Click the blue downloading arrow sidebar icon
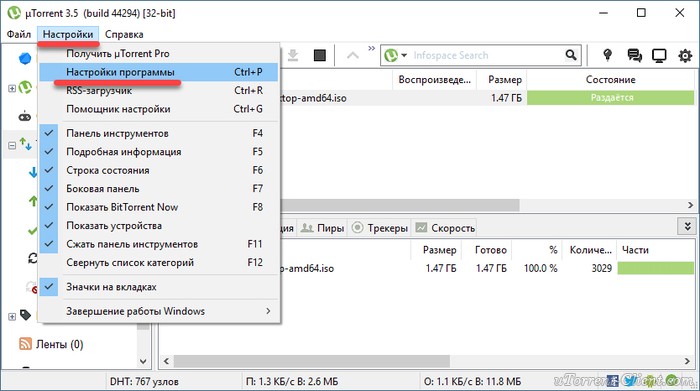 (x=33, y=172)
